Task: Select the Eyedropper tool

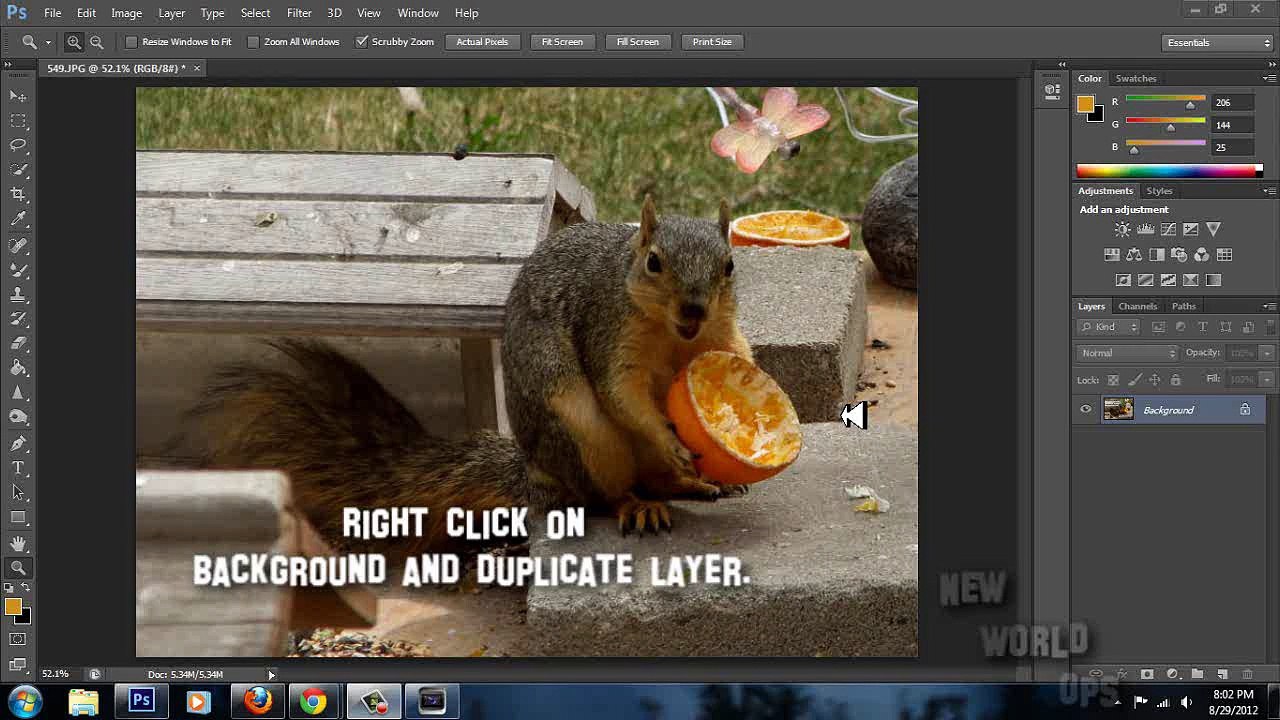Action: (x=18, y=219)
